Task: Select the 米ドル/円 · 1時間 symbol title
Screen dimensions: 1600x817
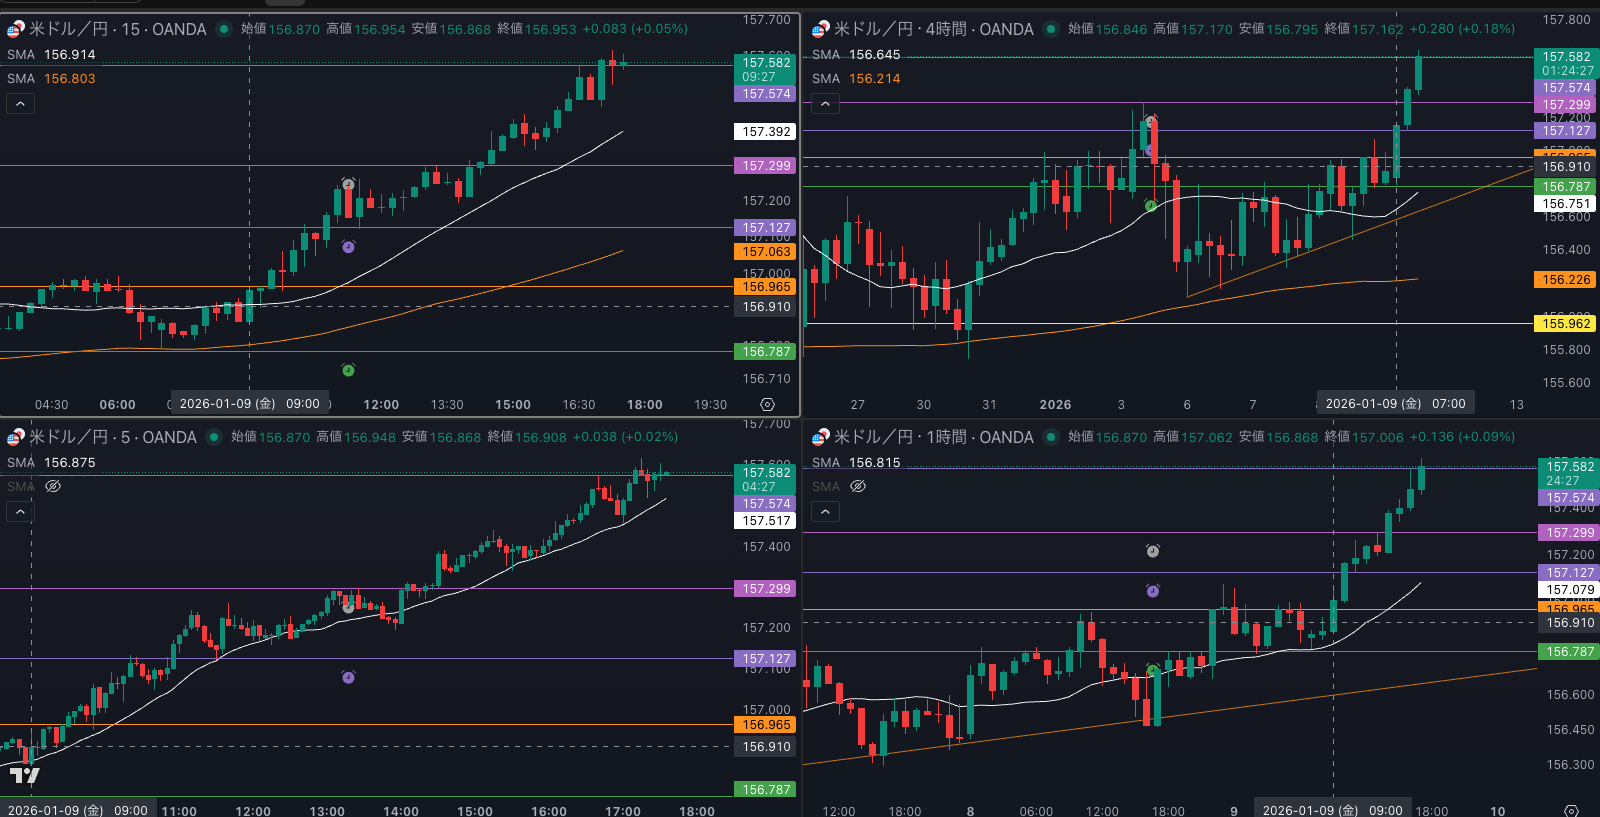Action: (x=933, y=437)
